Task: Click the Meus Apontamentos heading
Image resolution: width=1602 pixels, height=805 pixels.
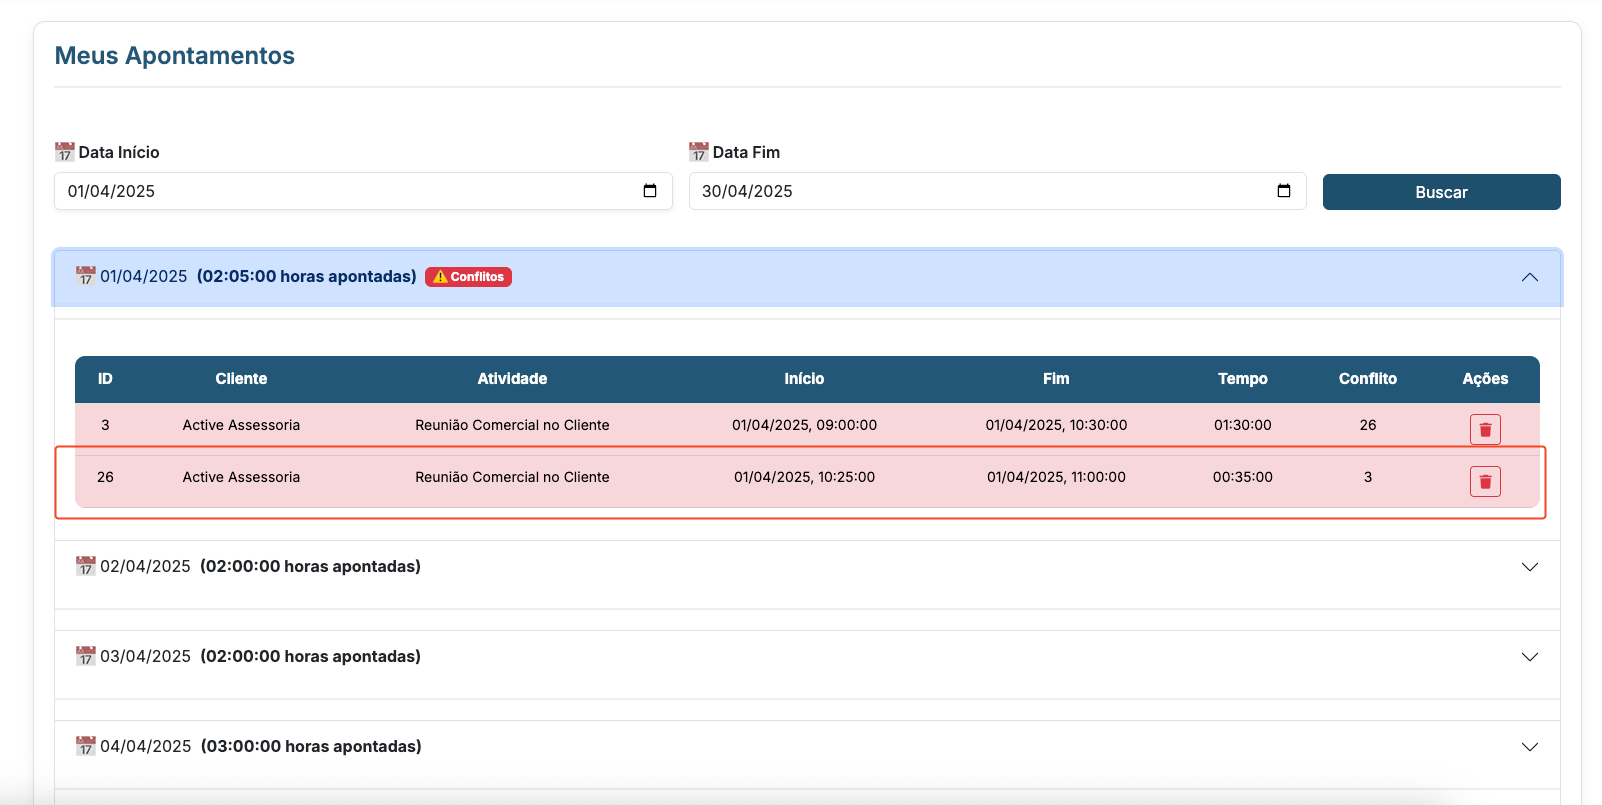Action: point(175,56)
